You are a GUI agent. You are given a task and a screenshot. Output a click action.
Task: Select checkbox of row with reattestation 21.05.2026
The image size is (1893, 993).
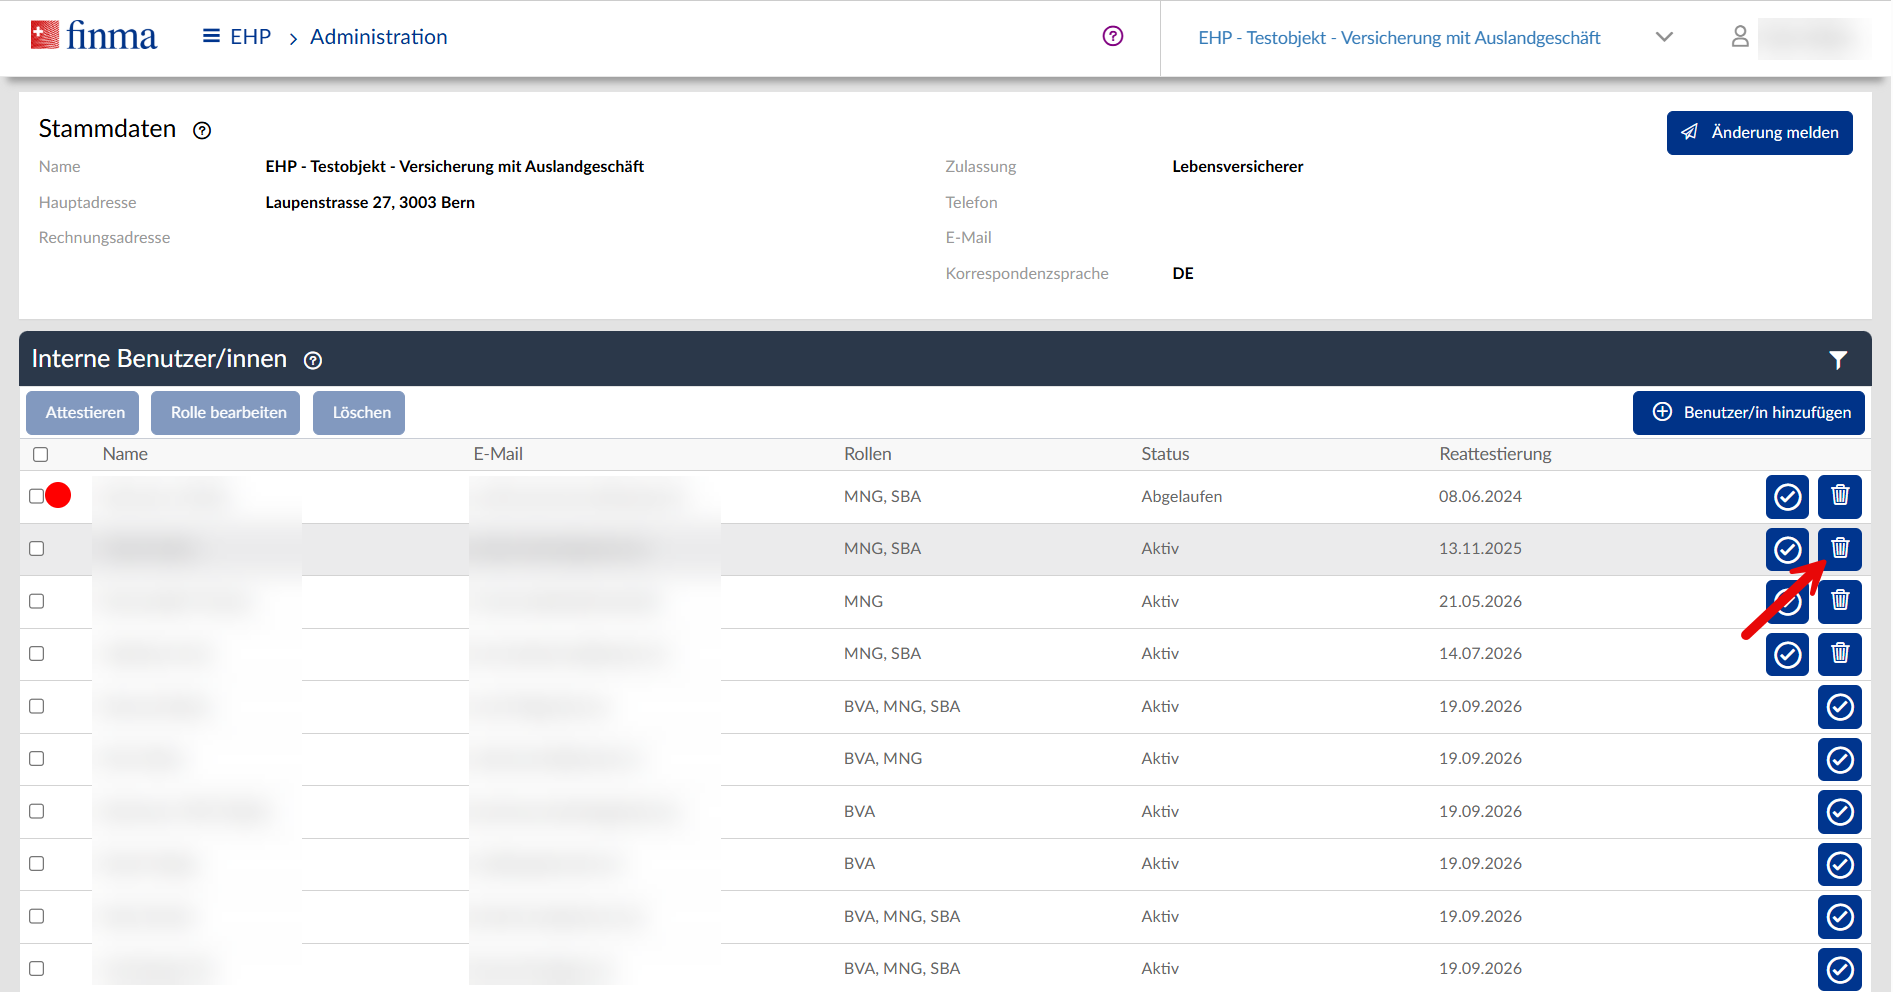point(37,602)
